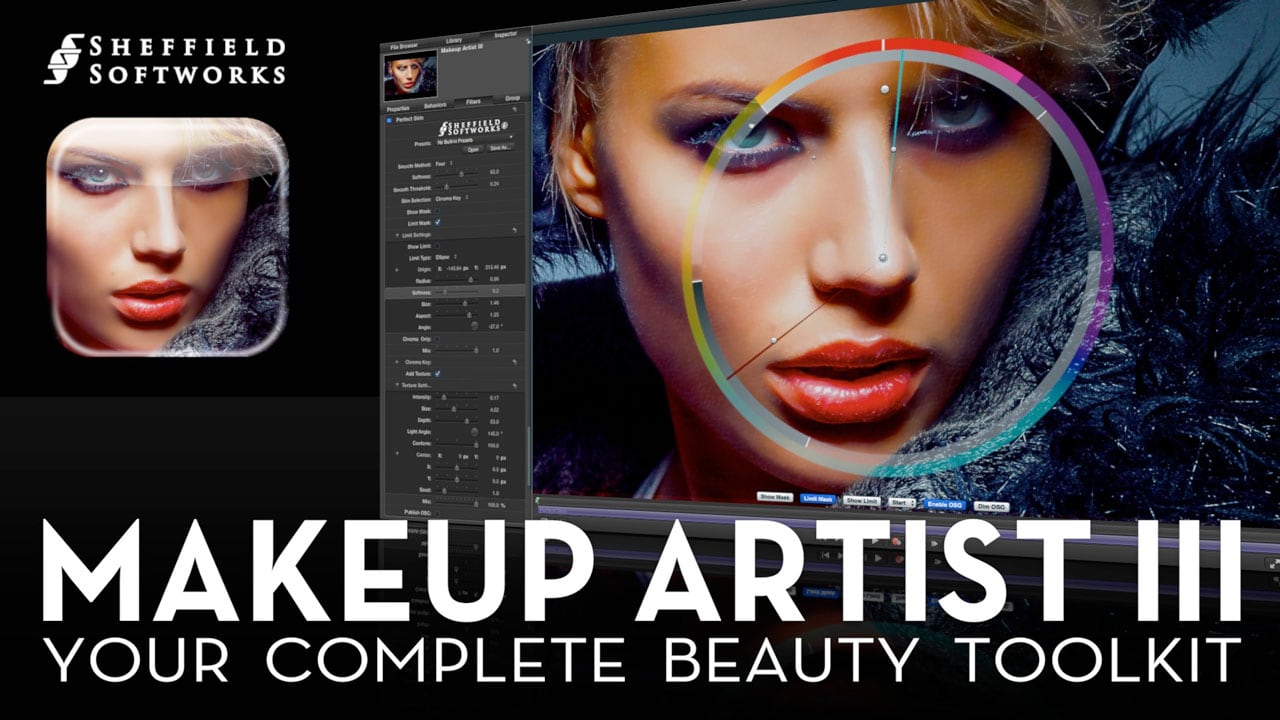Collapse the Limit Settings section
This screenshot has height=720, width=1280.
click(397, 235)
